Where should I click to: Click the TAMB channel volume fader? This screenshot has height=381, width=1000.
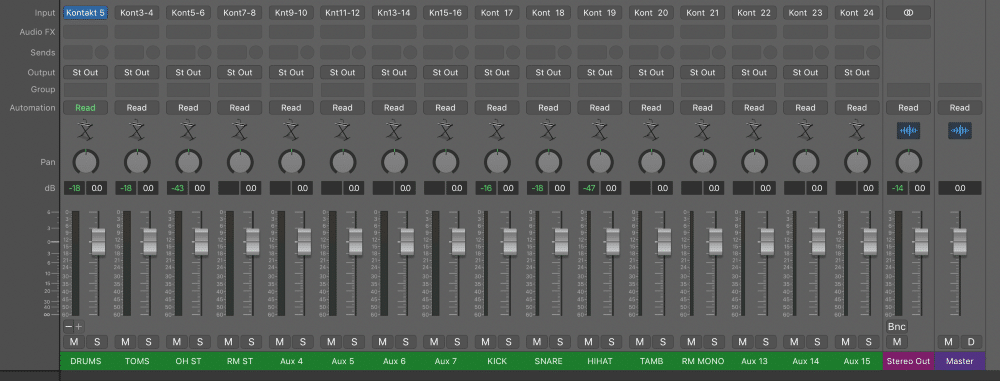(664, 241)
